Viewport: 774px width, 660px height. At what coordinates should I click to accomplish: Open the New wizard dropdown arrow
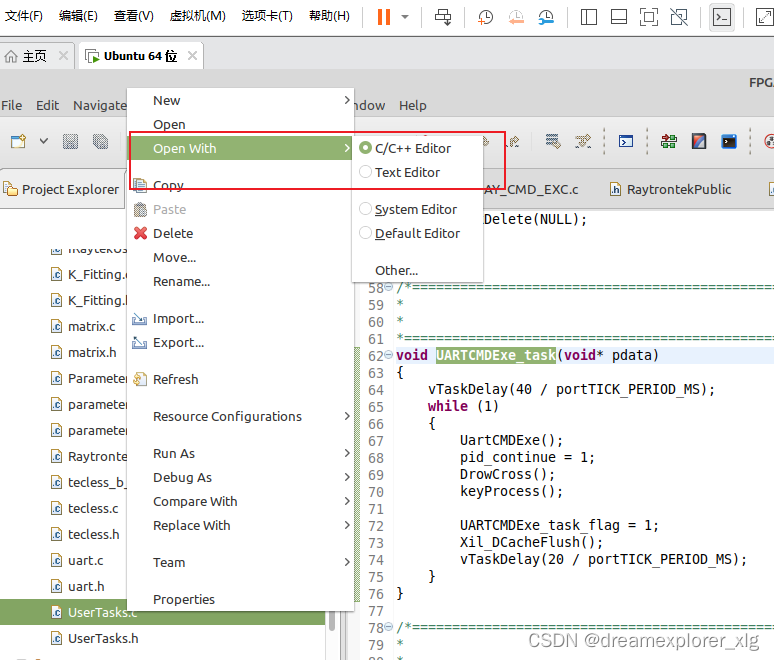point(44,142)
